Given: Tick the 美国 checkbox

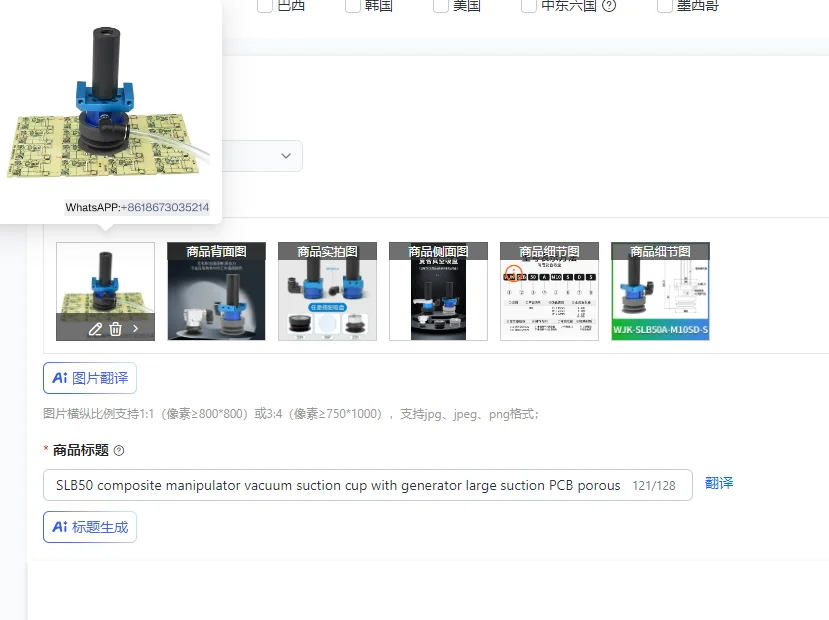Looking at the screenshot, I should point(441,6).
